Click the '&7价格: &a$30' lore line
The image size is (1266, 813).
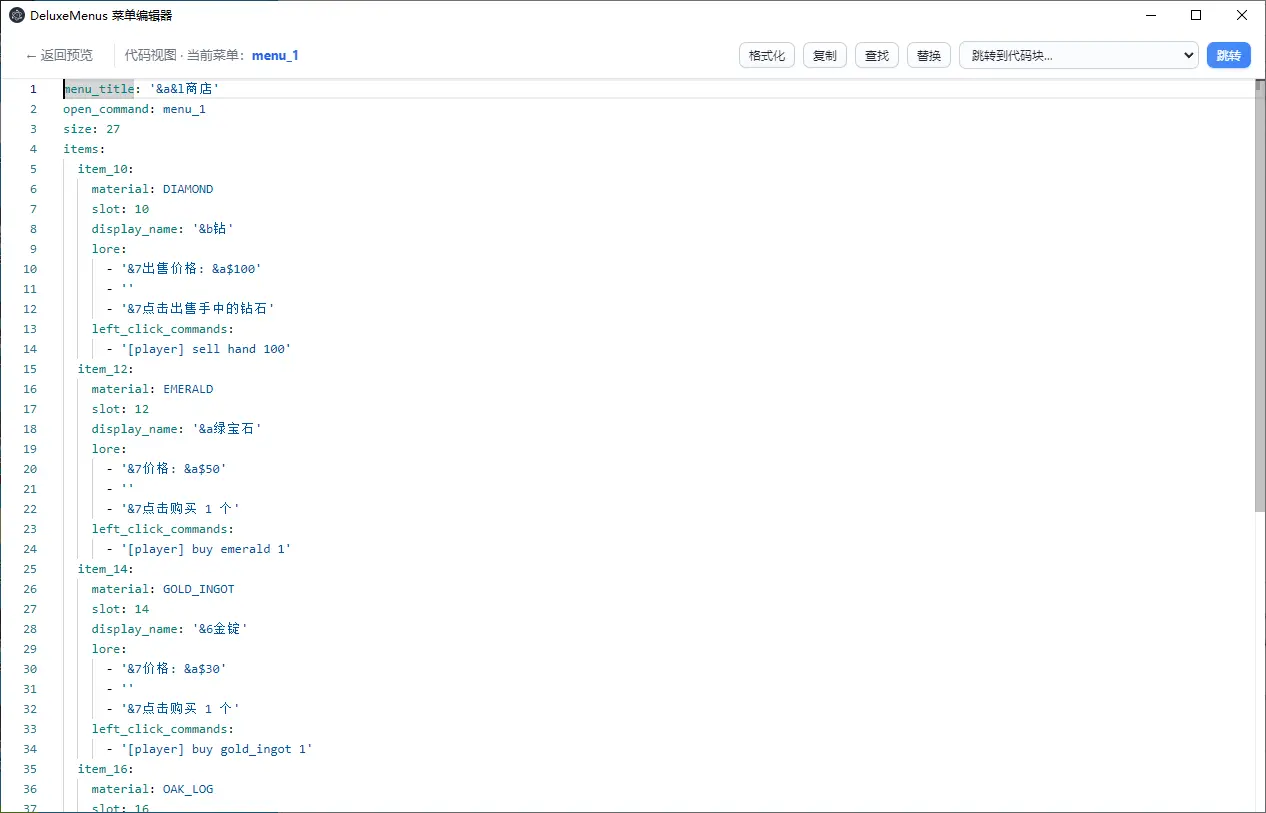[x=166, y=669]
